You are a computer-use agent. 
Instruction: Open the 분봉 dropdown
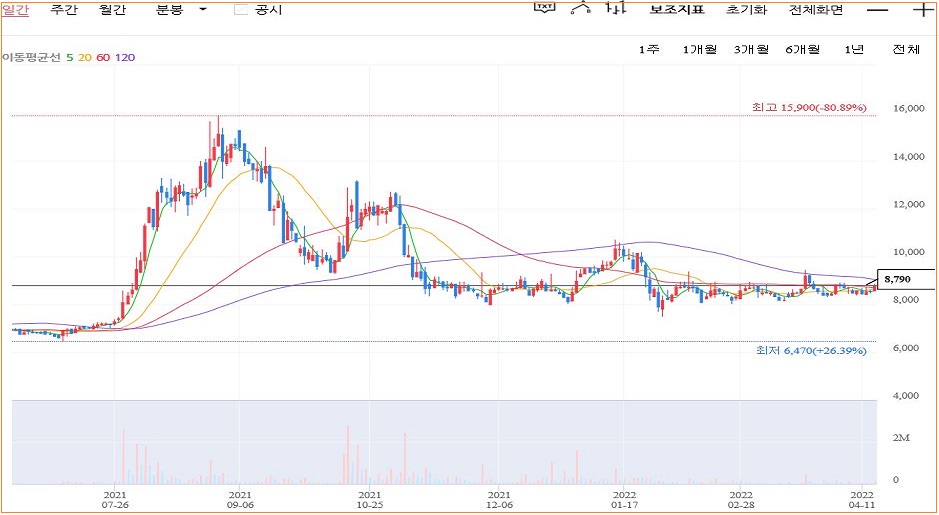coord(182,10)
